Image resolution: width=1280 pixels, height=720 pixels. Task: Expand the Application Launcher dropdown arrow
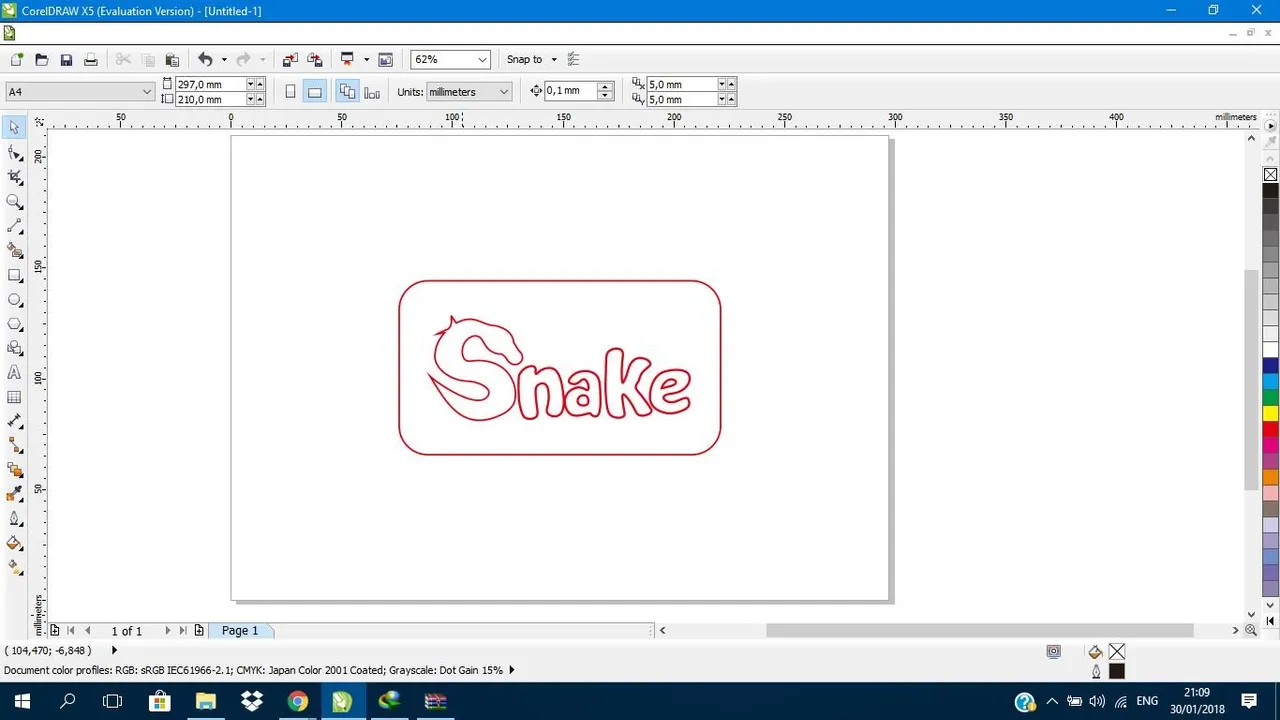pyautogui.click(x=366, y=60)
